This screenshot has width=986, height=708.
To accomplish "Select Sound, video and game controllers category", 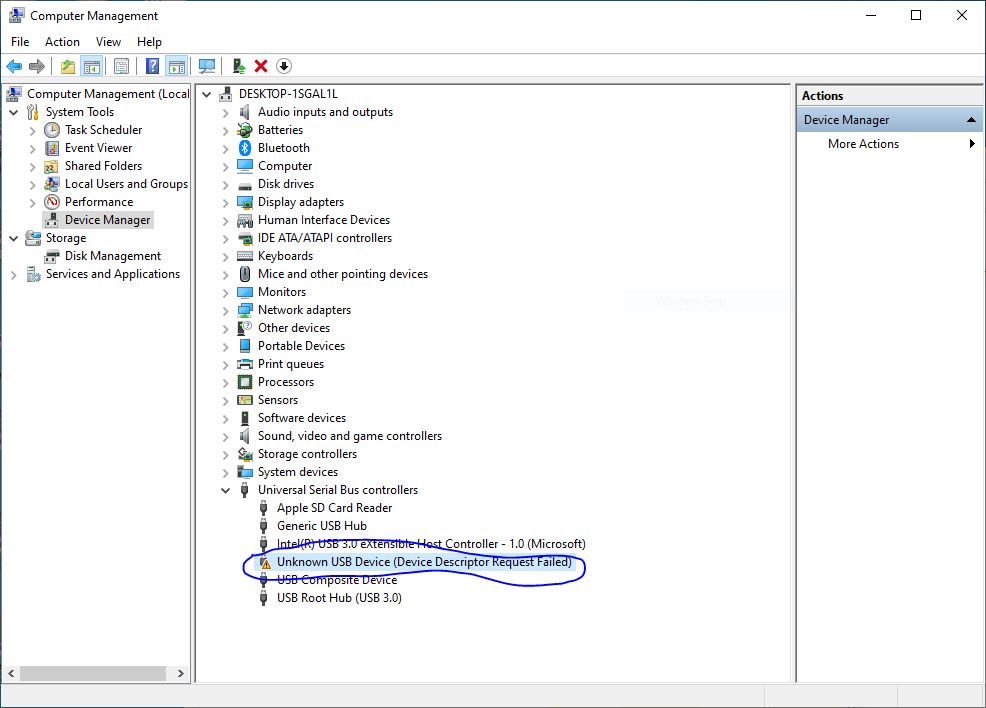I will point(350,436).
